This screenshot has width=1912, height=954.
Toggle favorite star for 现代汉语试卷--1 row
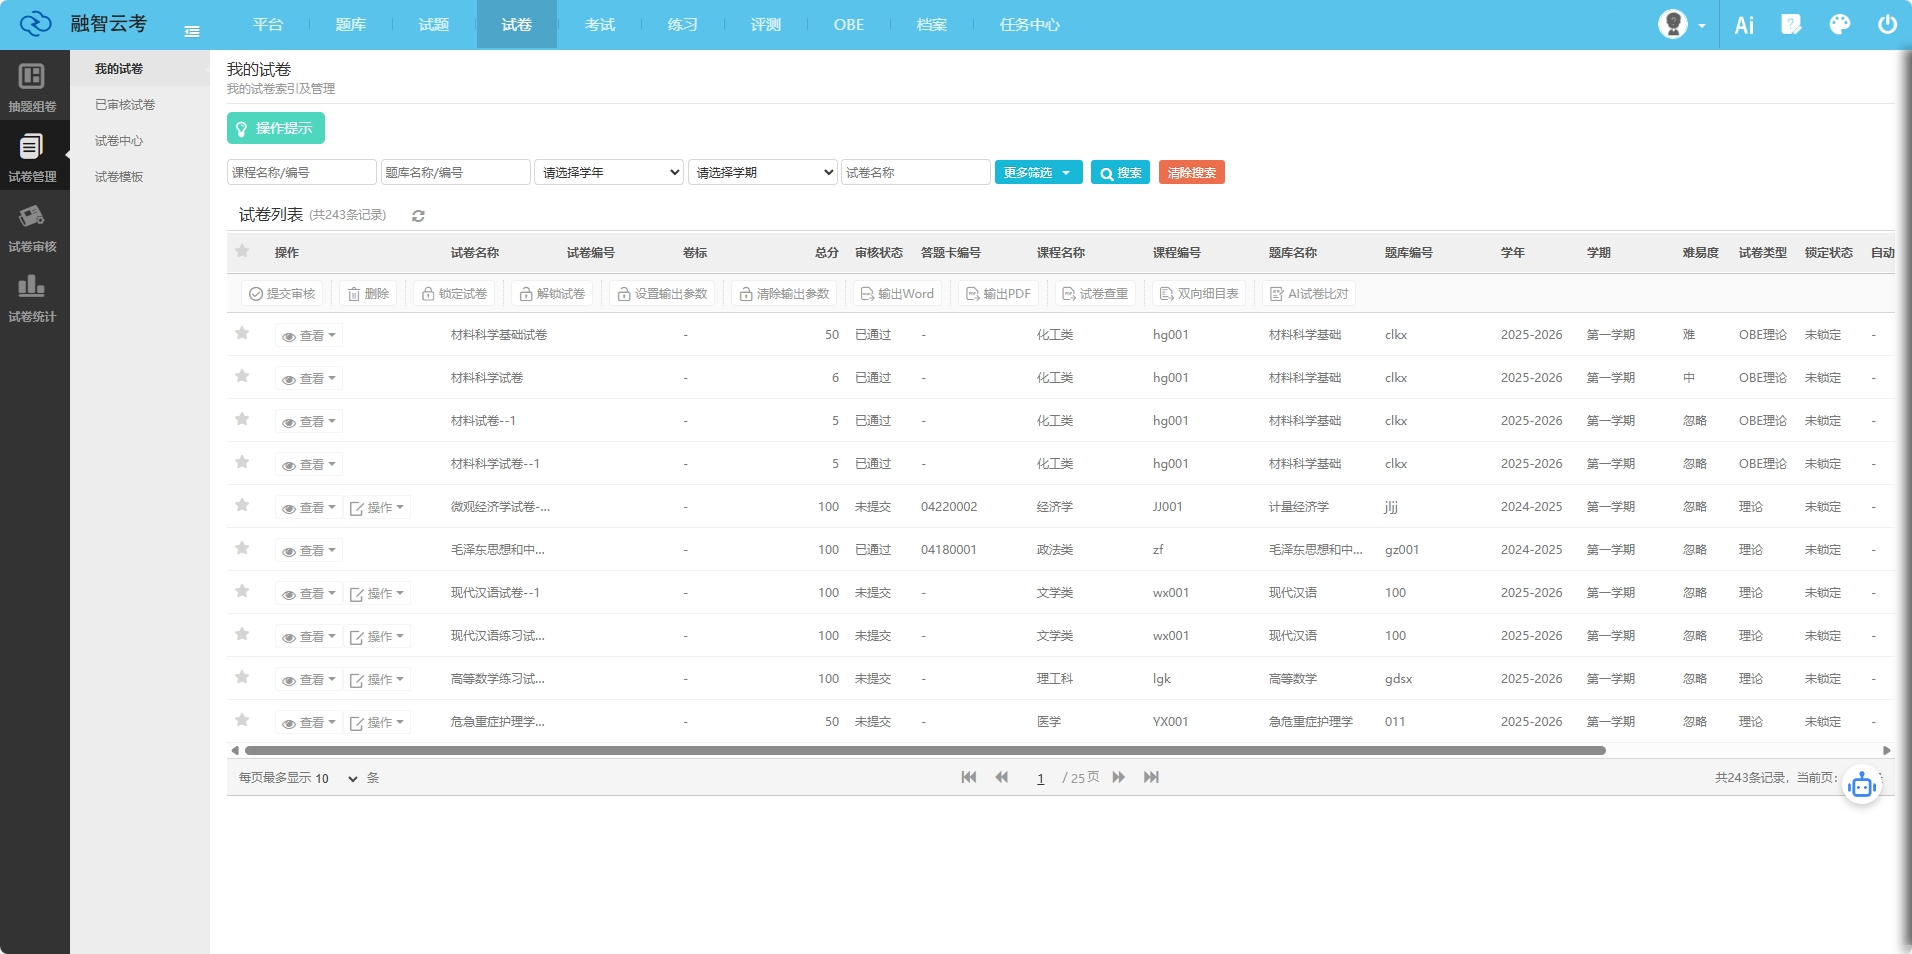[x=242, y=592]
